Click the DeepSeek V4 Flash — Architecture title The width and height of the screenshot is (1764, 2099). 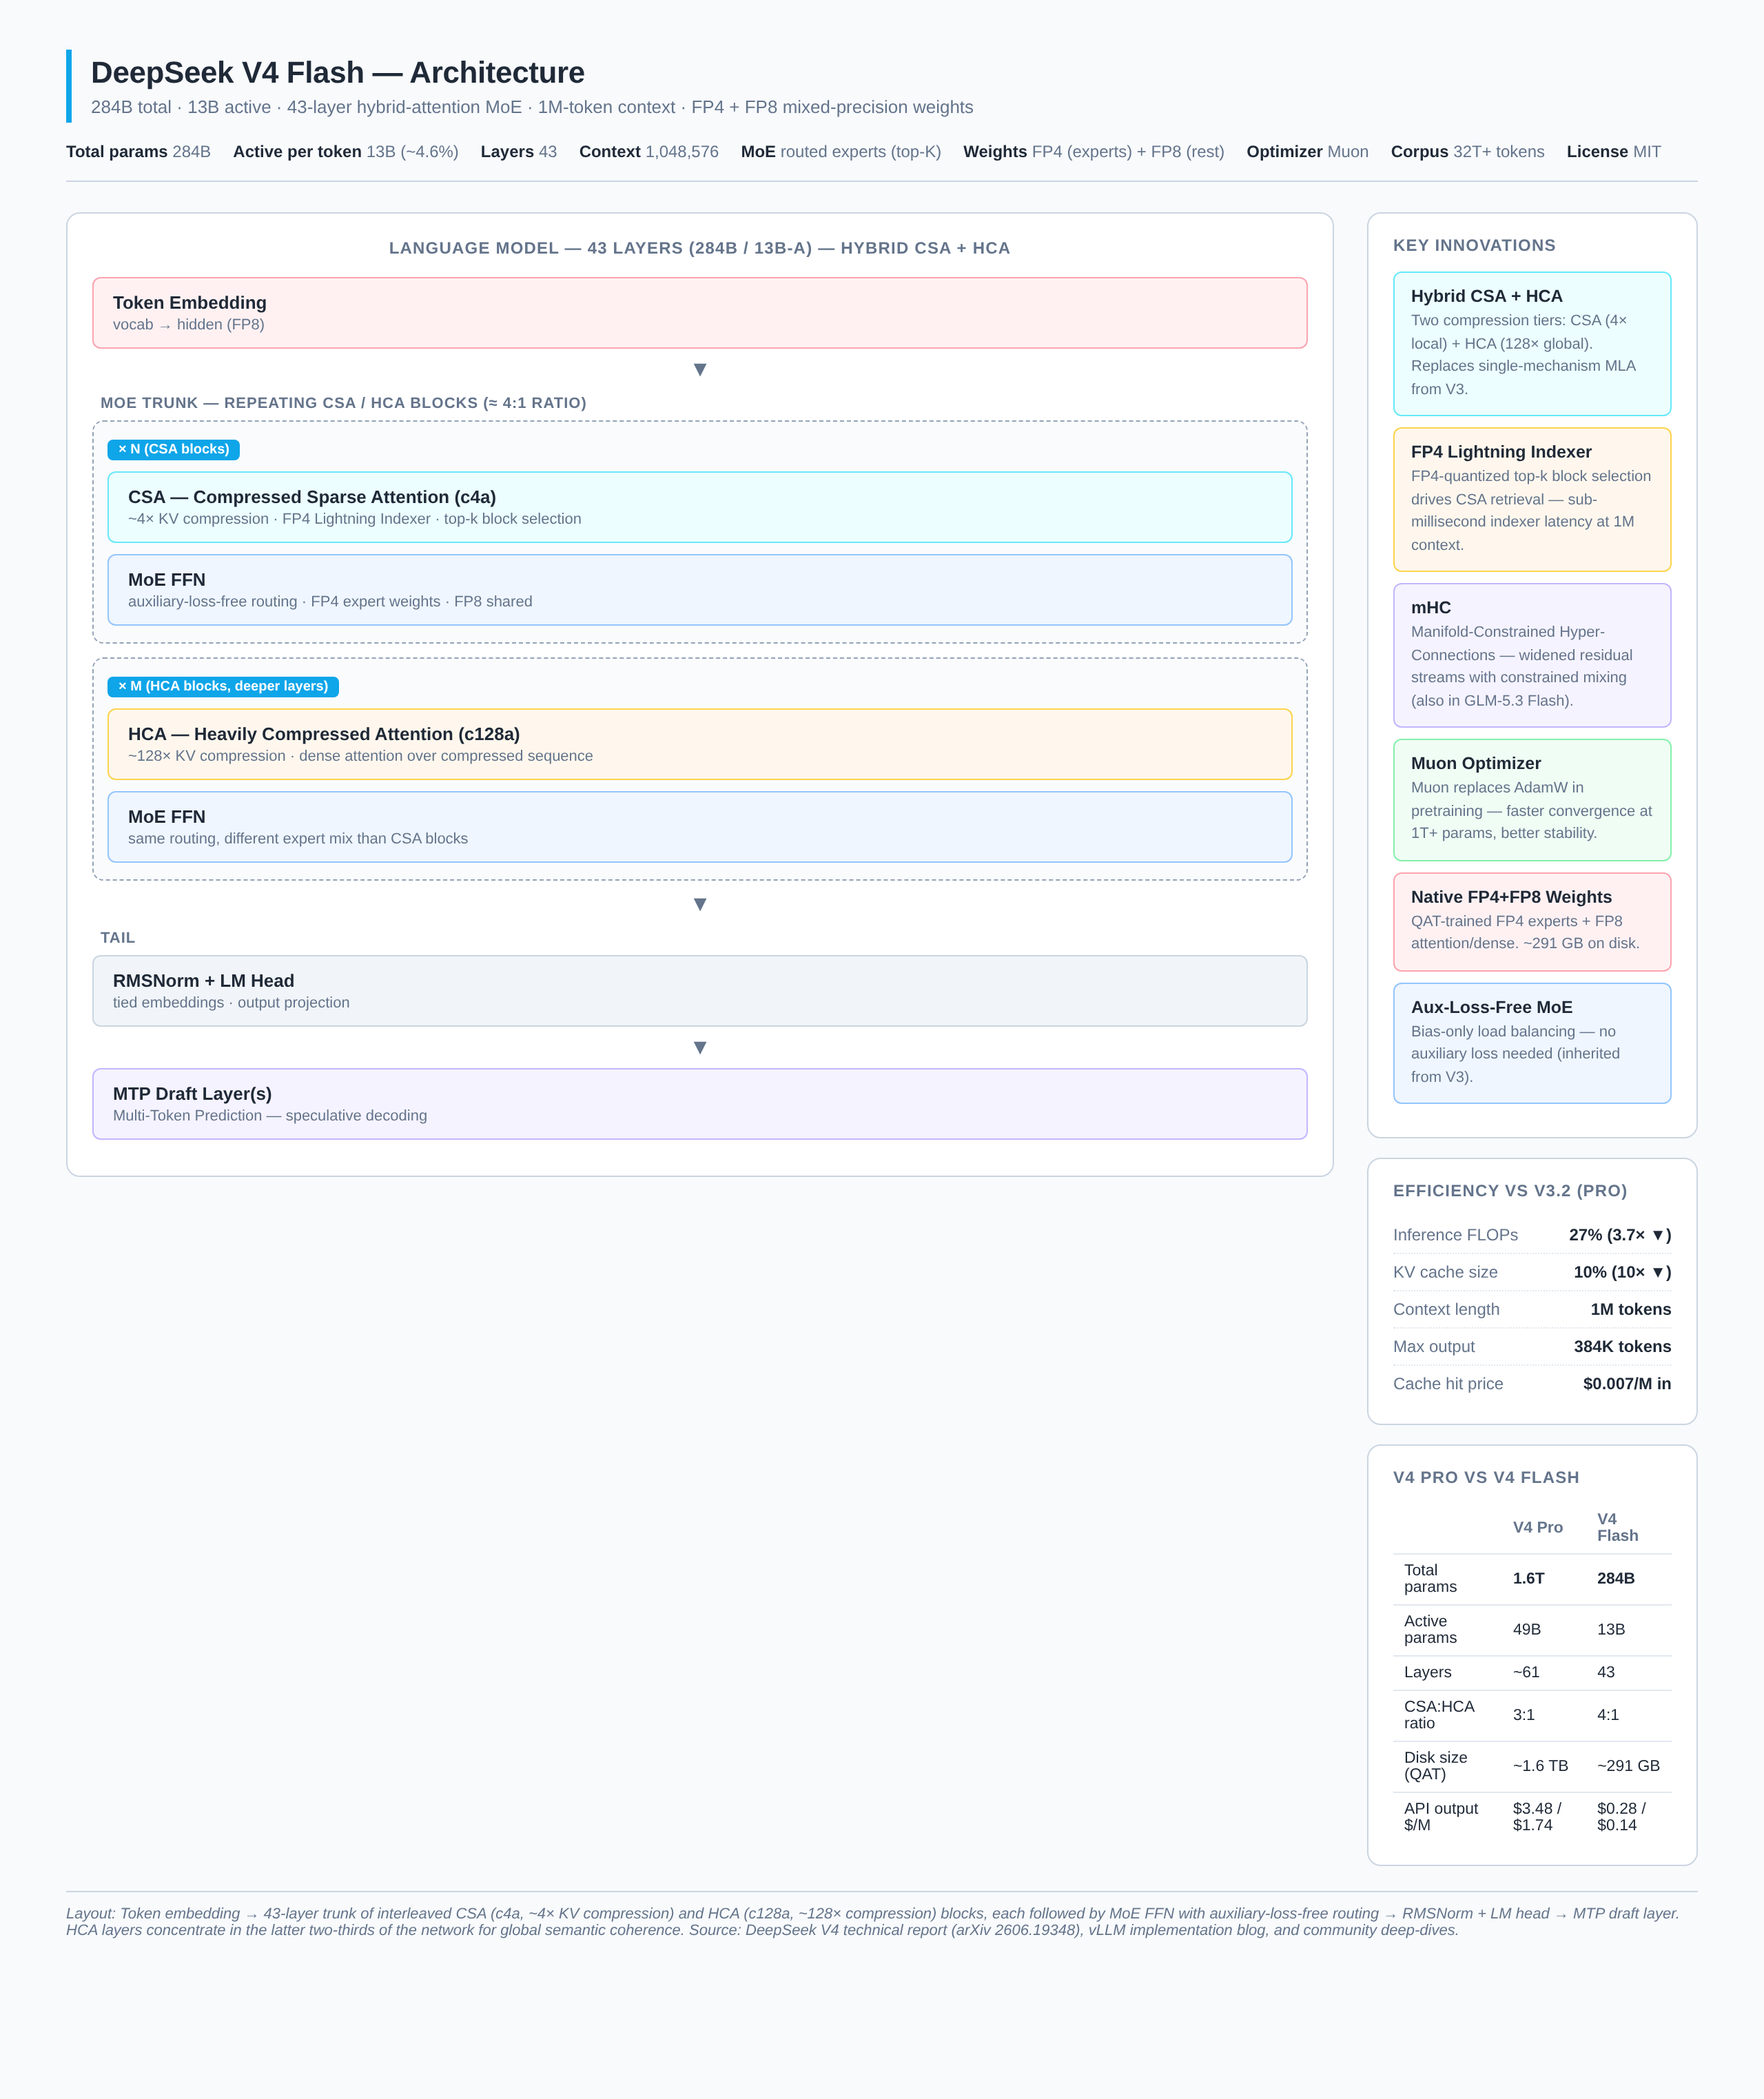pos(338,73)
